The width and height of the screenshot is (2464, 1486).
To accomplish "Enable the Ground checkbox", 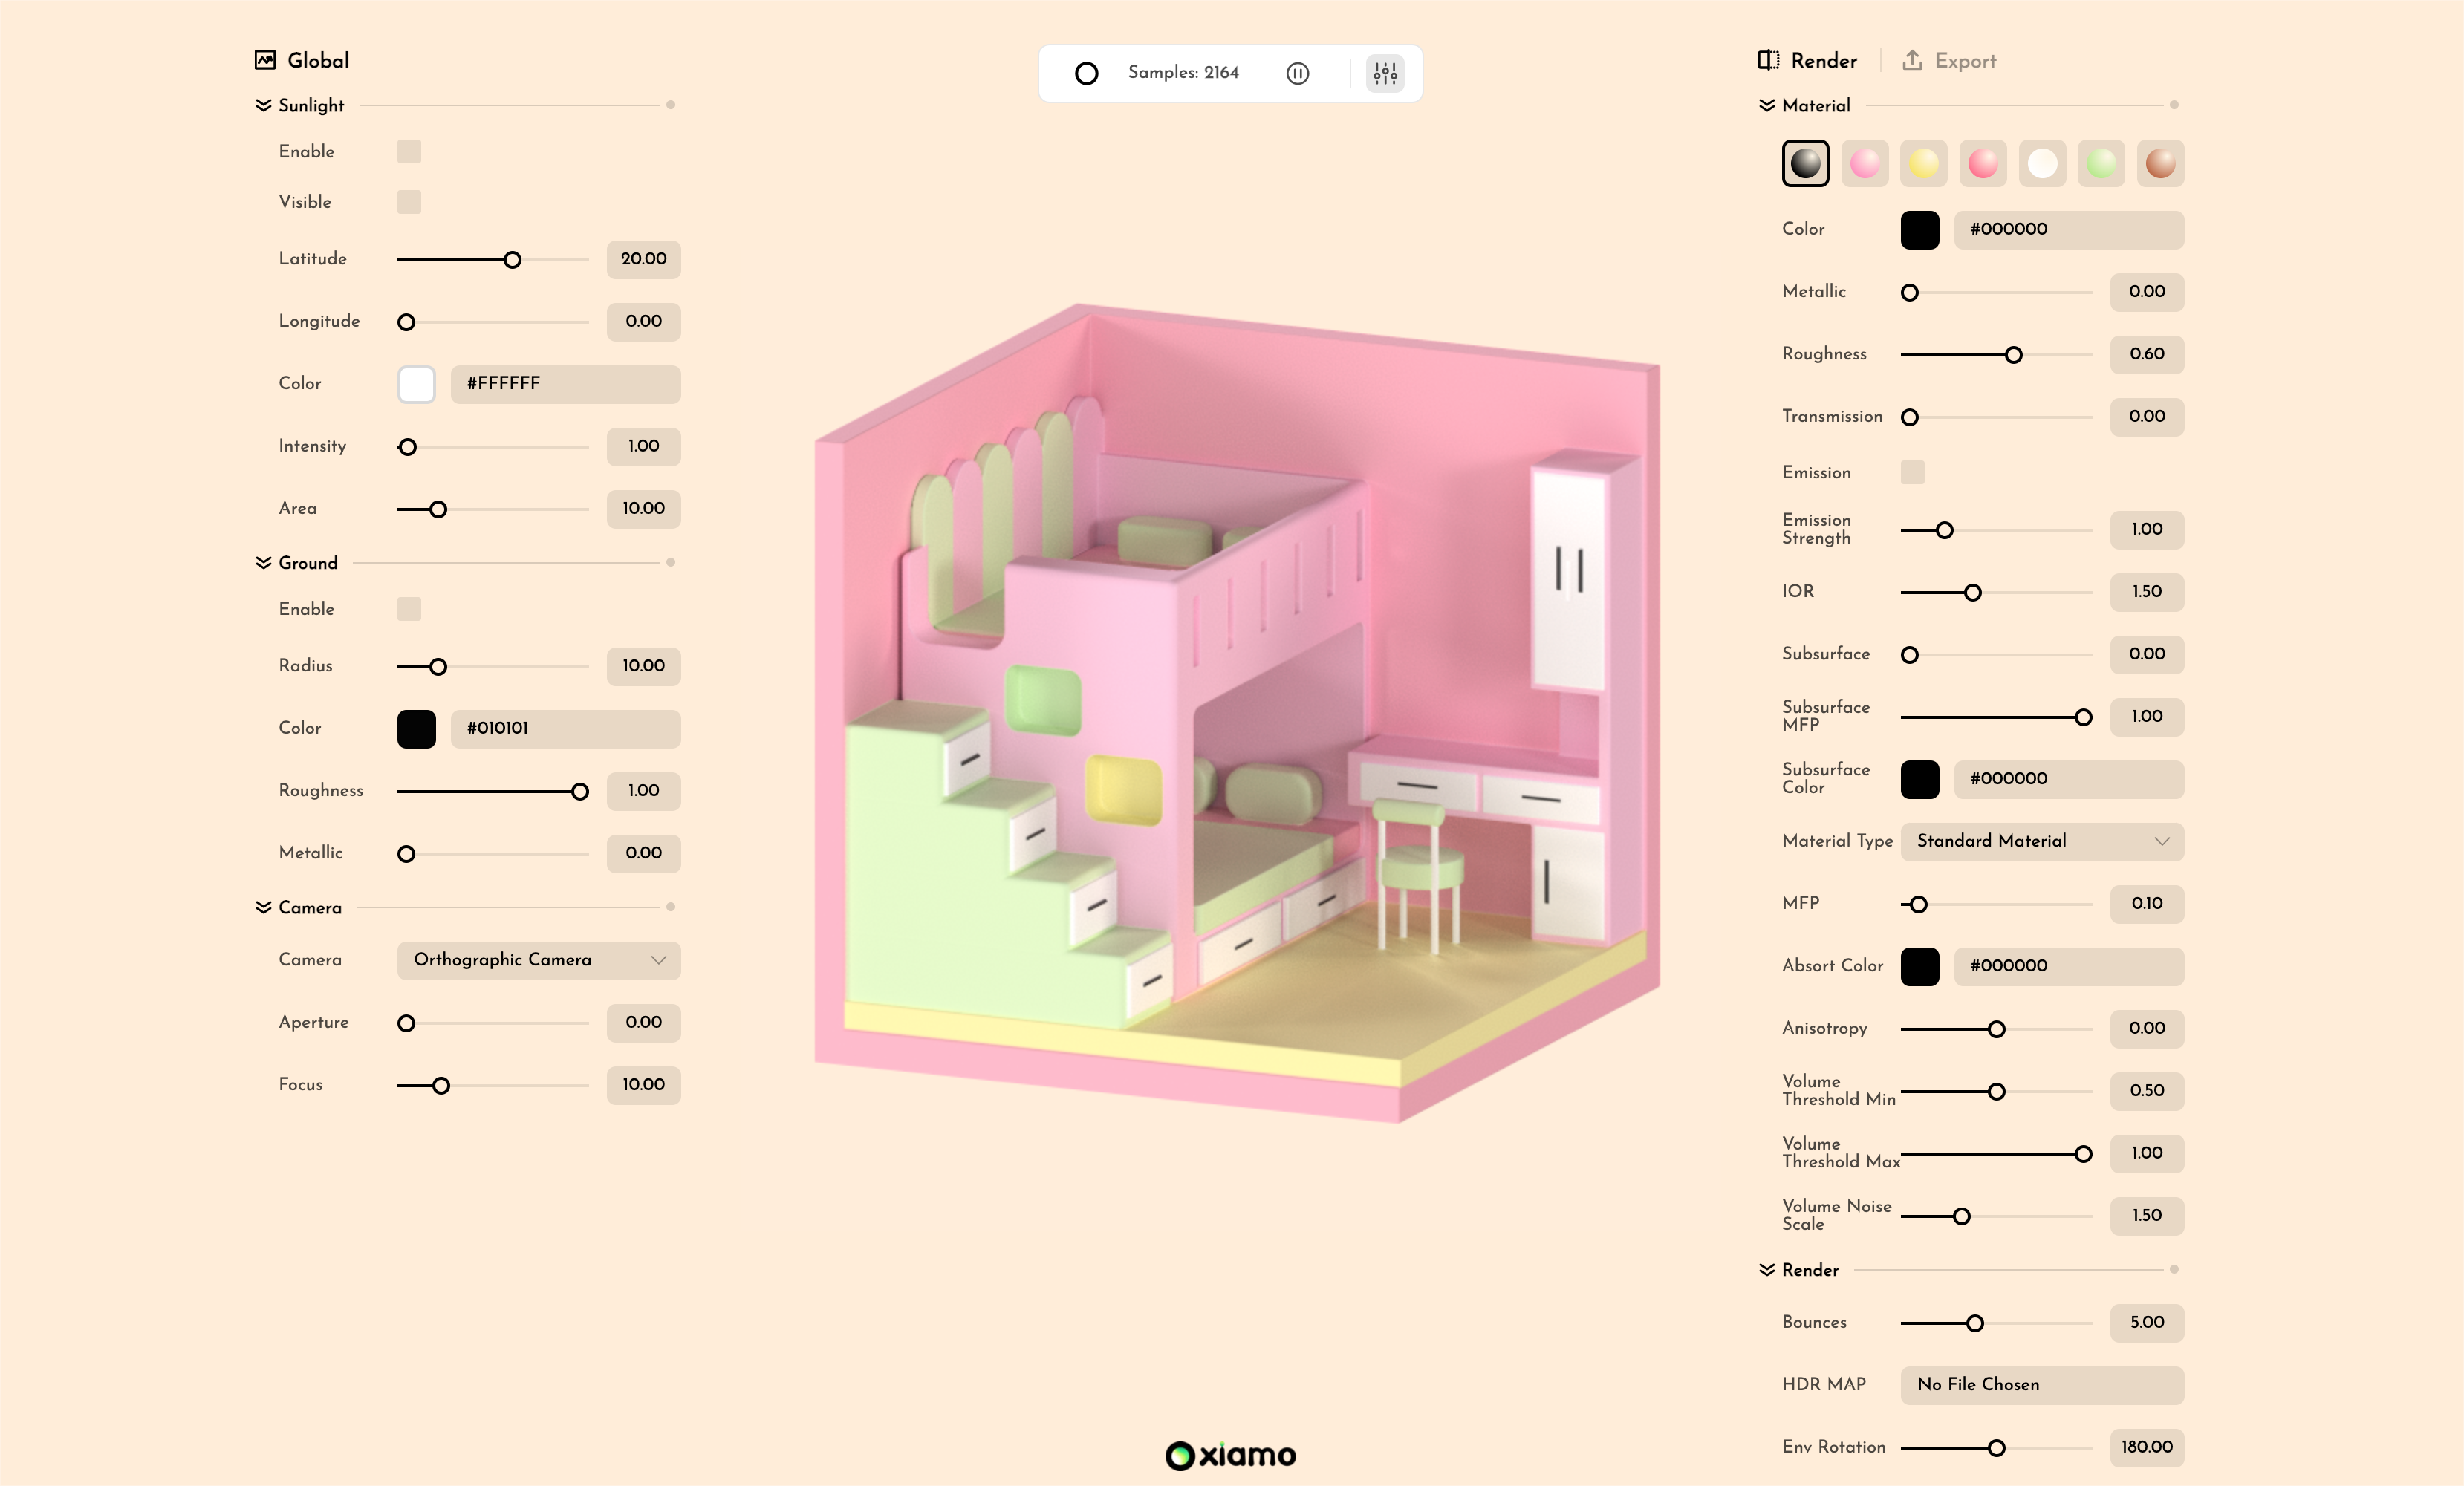I will tap(409, 609).
